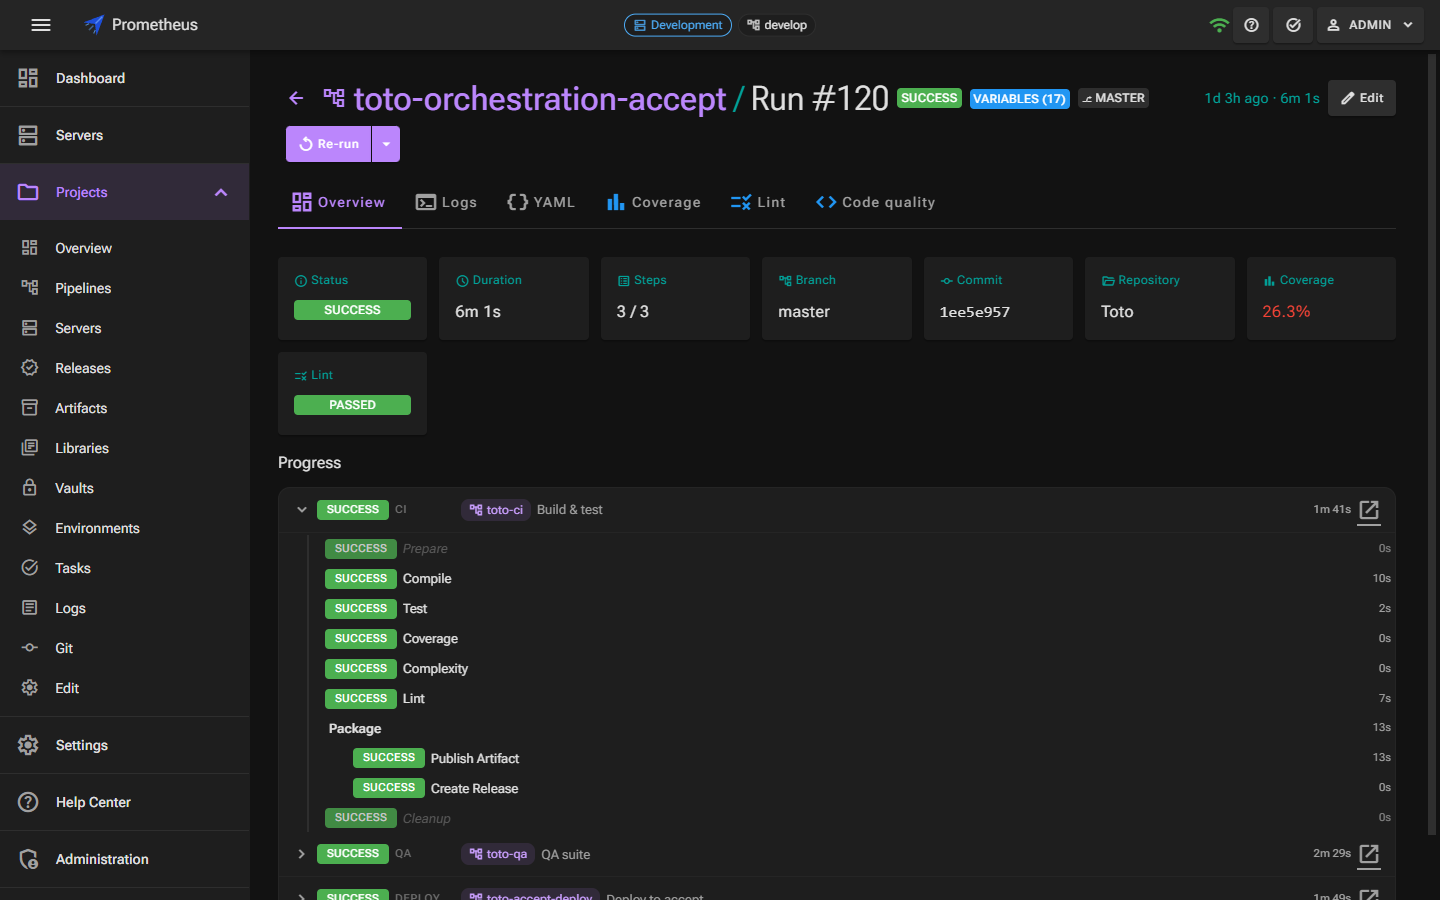Click pipeline icon beside toto-orchestration-accept title

click(x=334, y=98)
